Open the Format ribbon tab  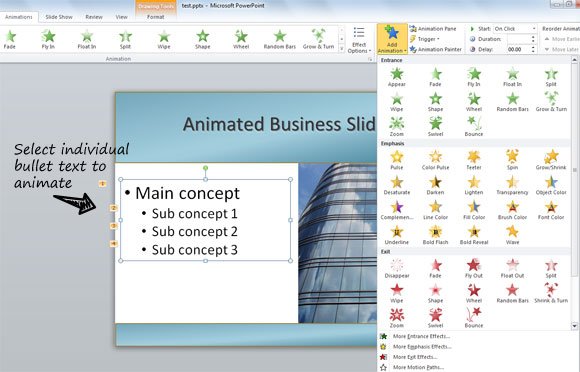click(x=155, y=17)
